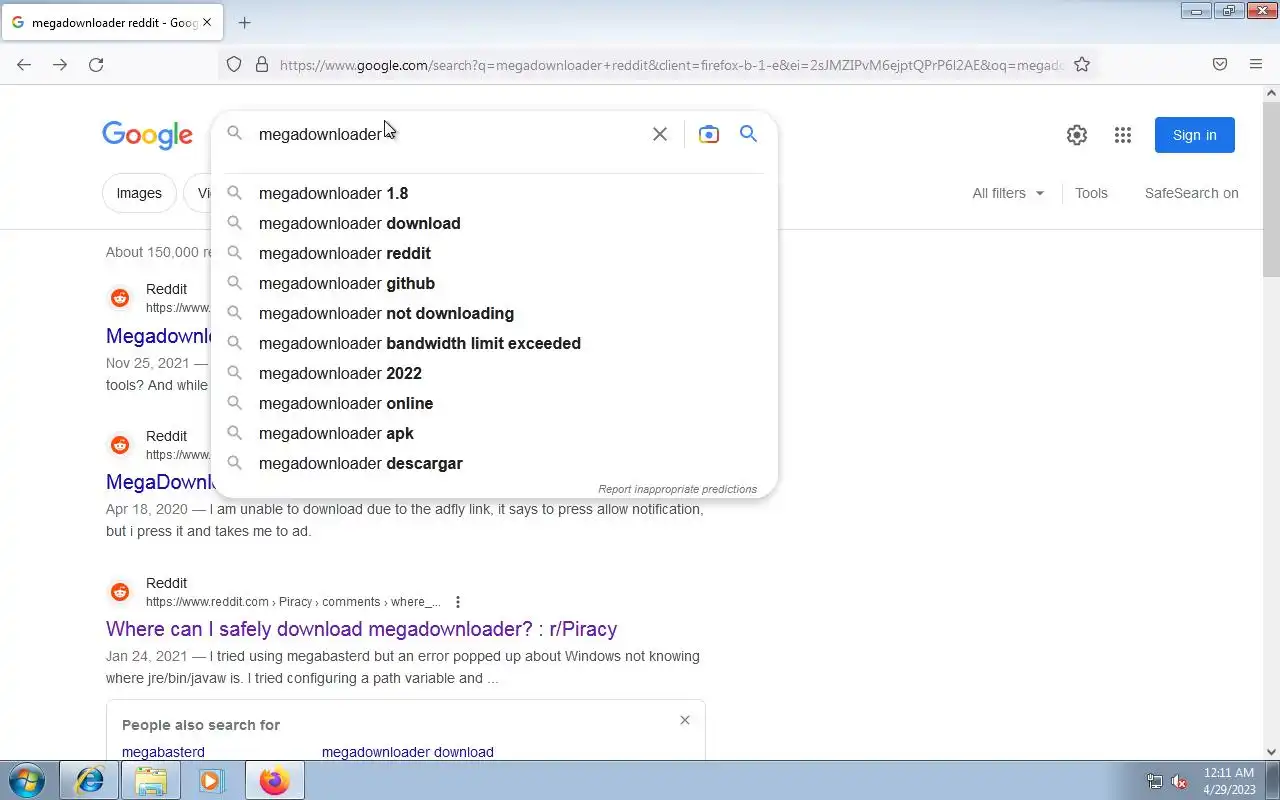Choose suggestion megadownloader 2022
The image size is (1280, 800).
pyautogui.click(x=495, y=373)
